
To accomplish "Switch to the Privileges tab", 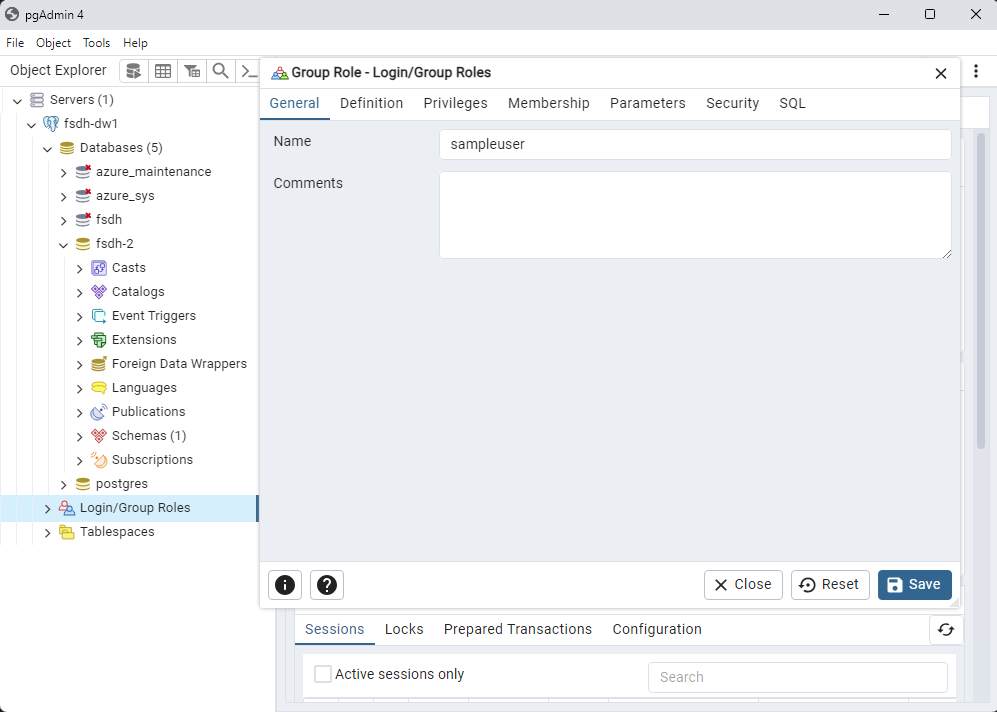I will [455, 103].
